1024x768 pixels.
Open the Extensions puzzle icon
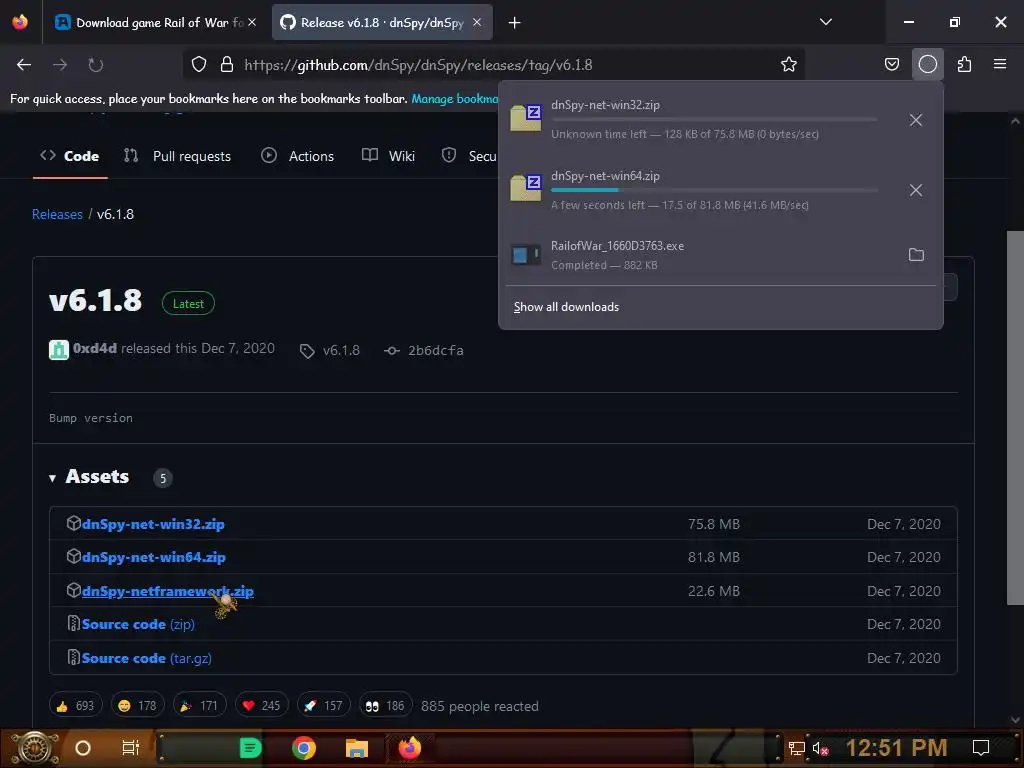965,65
